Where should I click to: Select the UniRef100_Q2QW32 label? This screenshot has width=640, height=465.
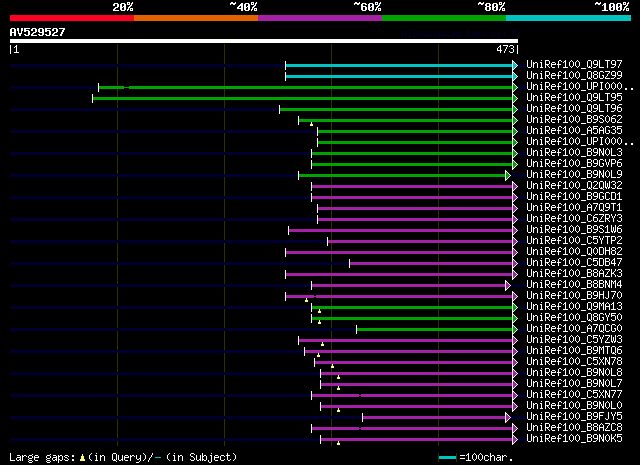pyautogui.click(x=574, y=186)
